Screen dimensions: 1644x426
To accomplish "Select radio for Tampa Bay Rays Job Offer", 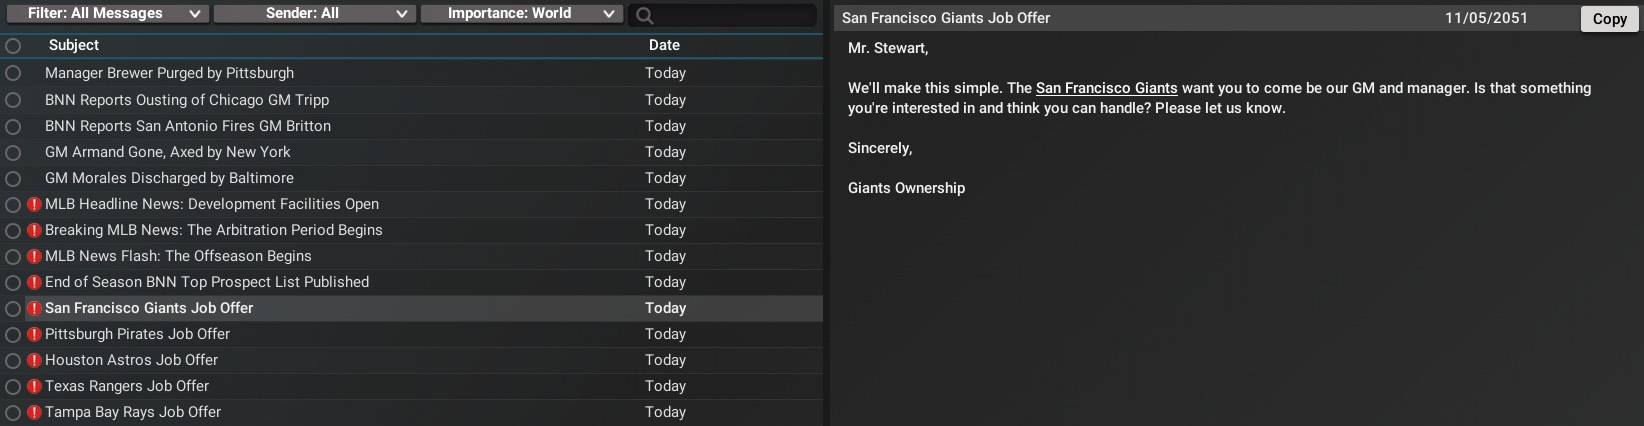I will 13,412.
